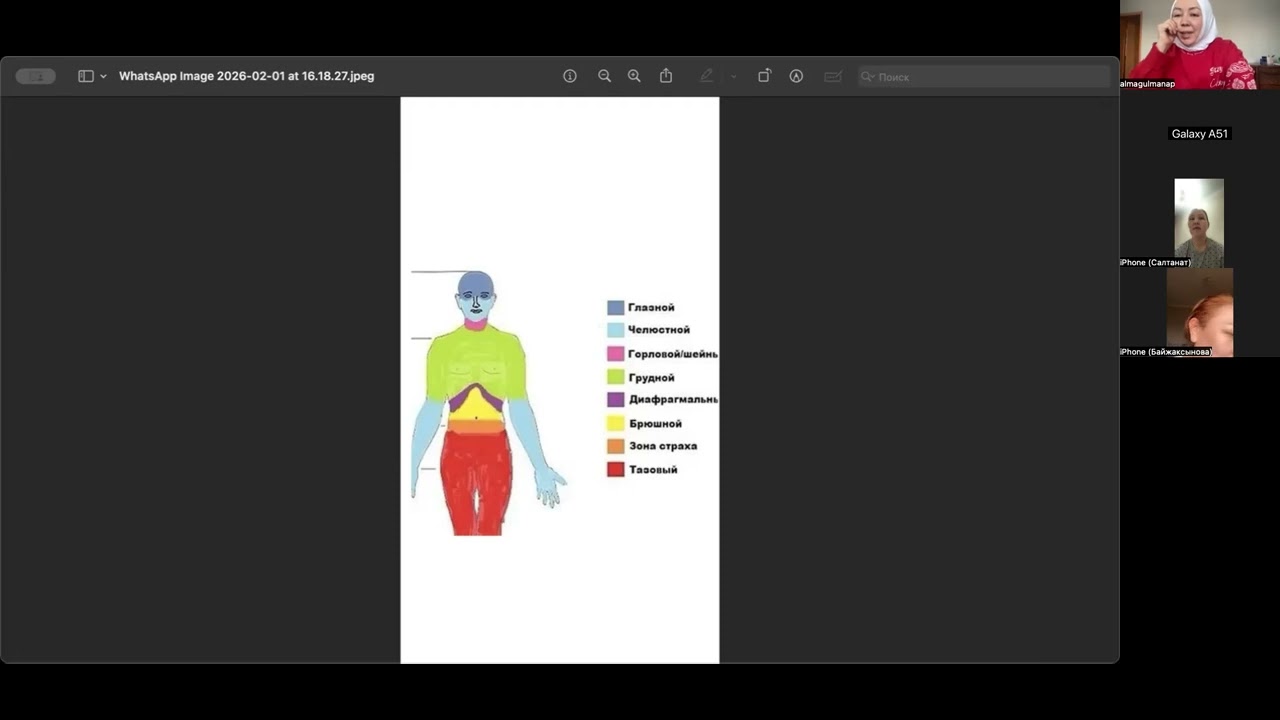
Task: Show the Markup toolbar
Action: (796, 76)
